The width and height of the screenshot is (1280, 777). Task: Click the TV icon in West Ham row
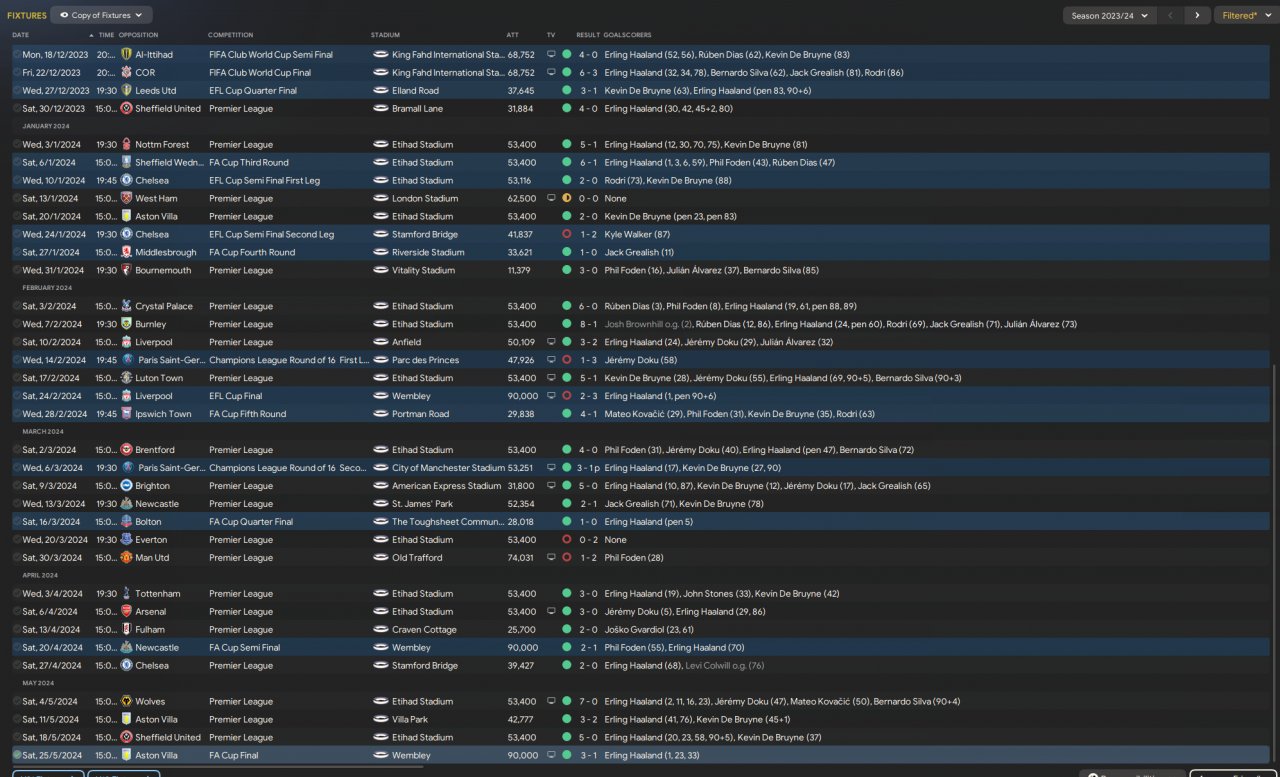(x=551, y=199)
